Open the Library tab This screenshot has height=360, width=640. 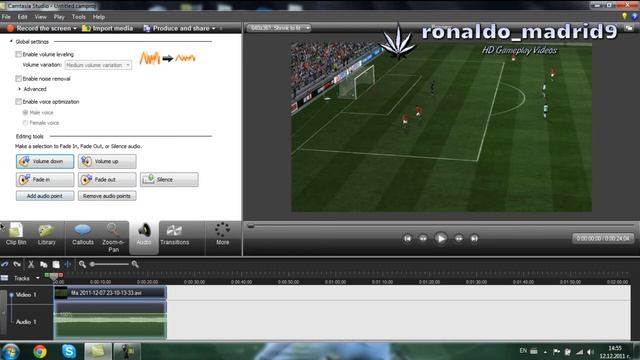[x=47, y=234]
